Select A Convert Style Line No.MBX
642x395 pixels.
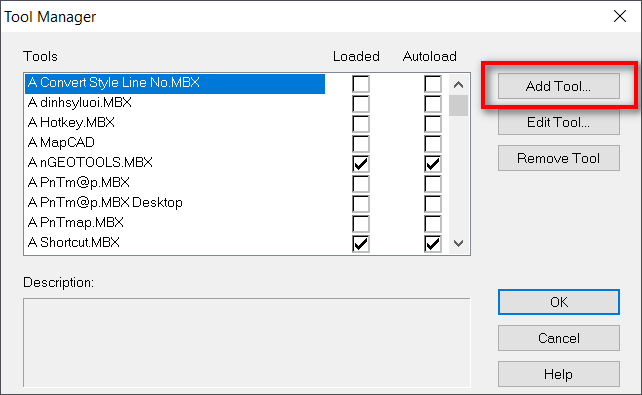175,84
